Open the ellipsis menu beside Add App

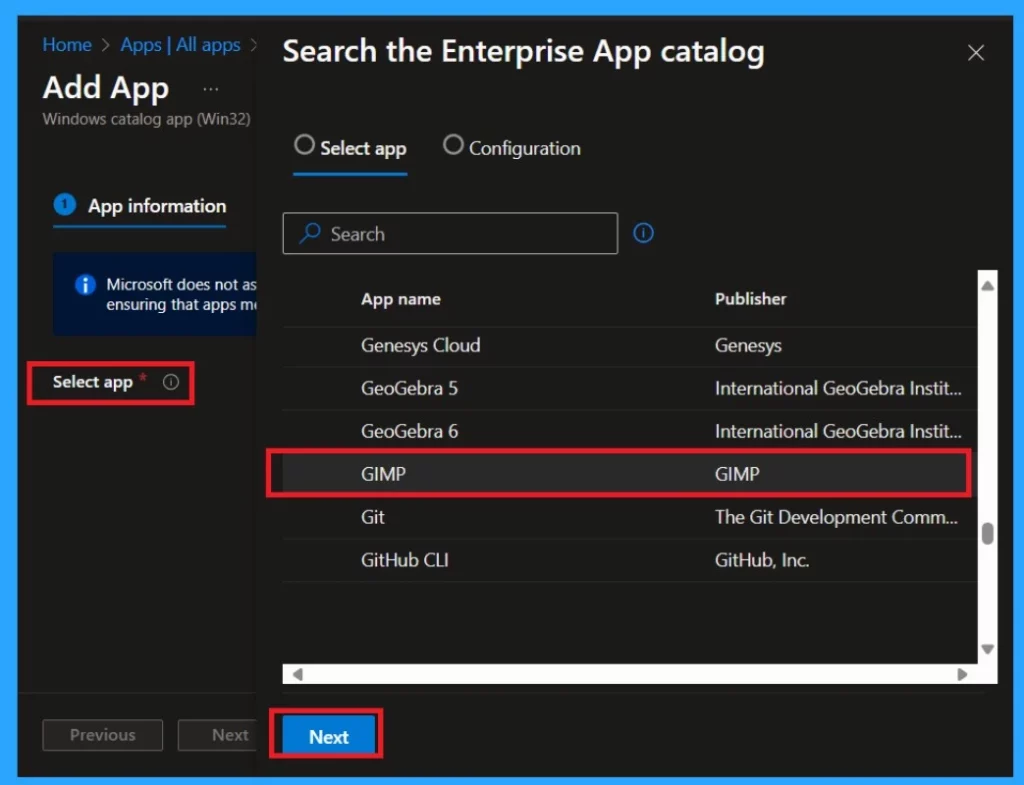(x=210, y=89)
